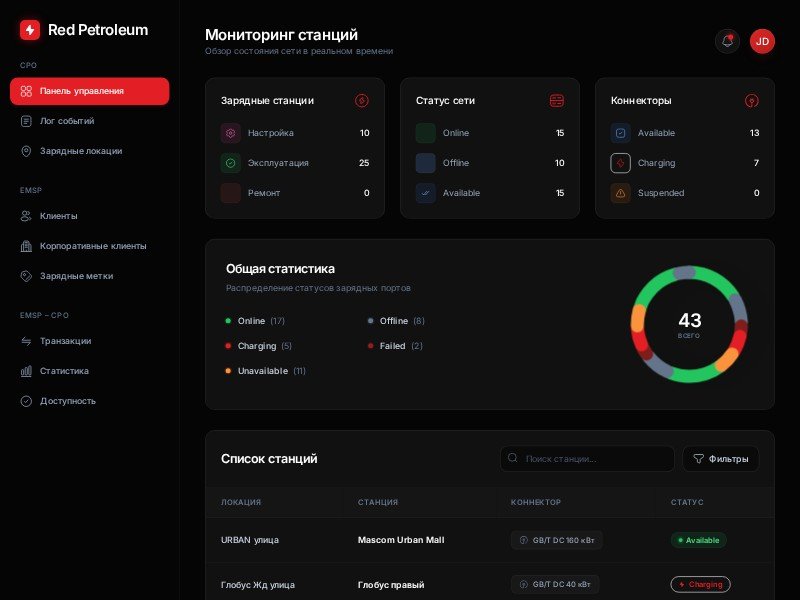Select the Charging connector icon
The image size is (800, 600).
[620, 163]
